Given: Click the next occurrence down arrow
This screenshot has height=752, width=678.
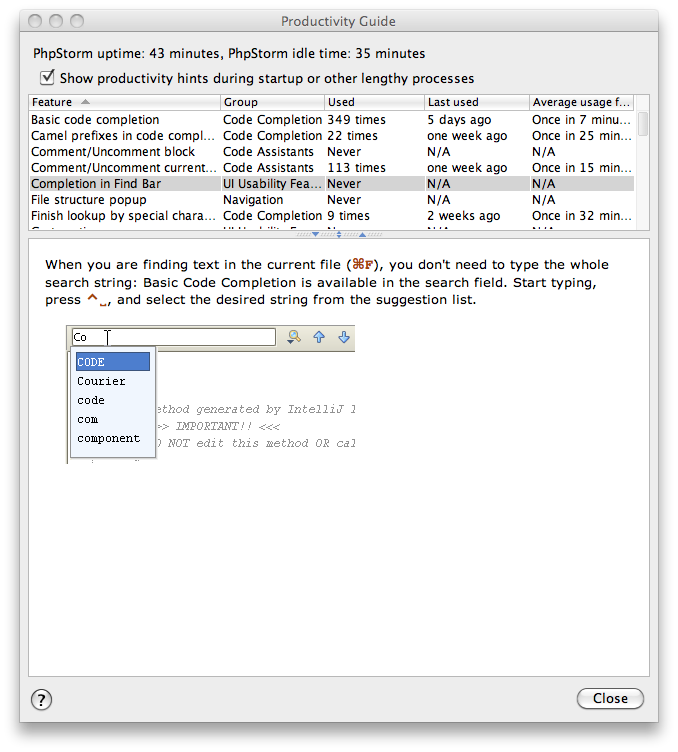Looking at the screenshot, I should click(x=344, y=337).
